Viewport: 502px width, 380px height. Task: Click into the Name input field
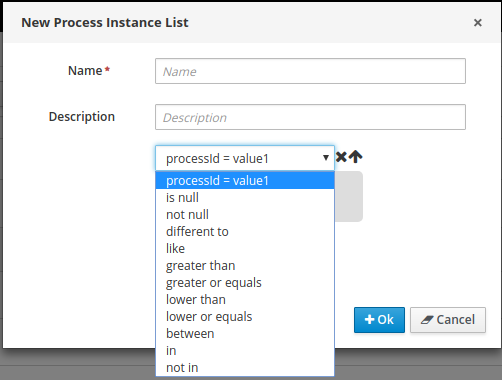click(x=310, y=71)
